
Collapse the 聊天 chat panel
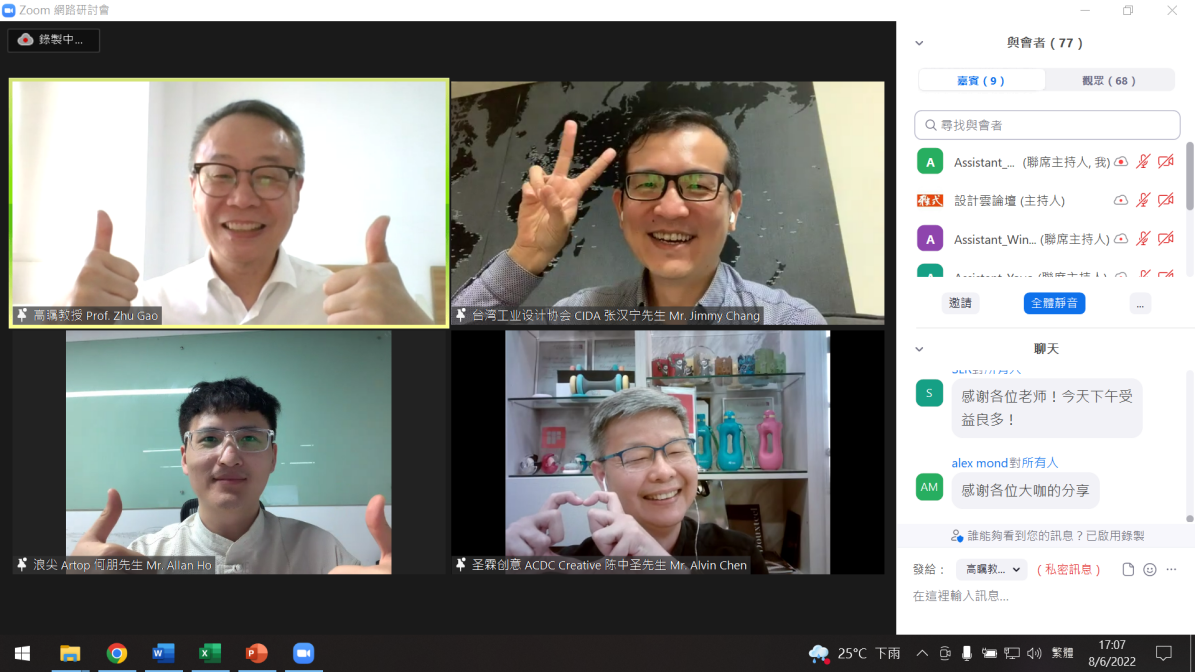pyautogui.click(x=919, y=349)
